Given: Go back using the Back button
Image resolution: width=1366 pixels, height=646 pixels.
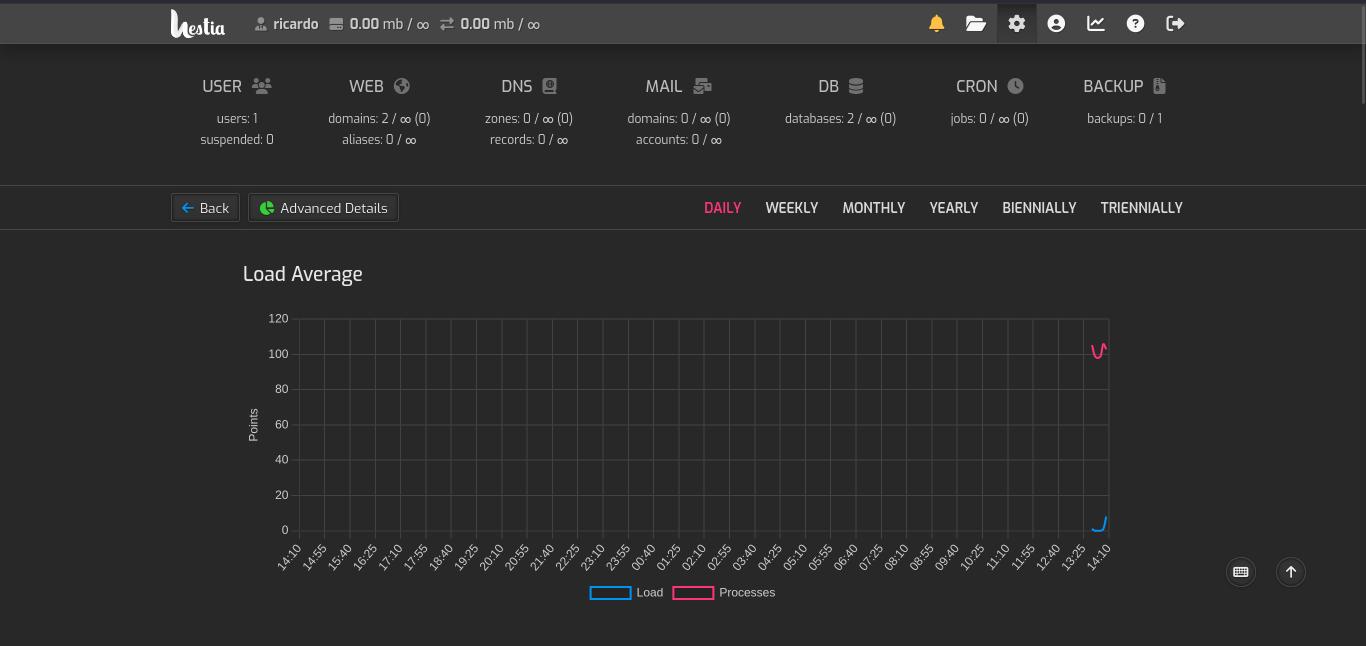Looking at the screenshot, I should 205,208.
